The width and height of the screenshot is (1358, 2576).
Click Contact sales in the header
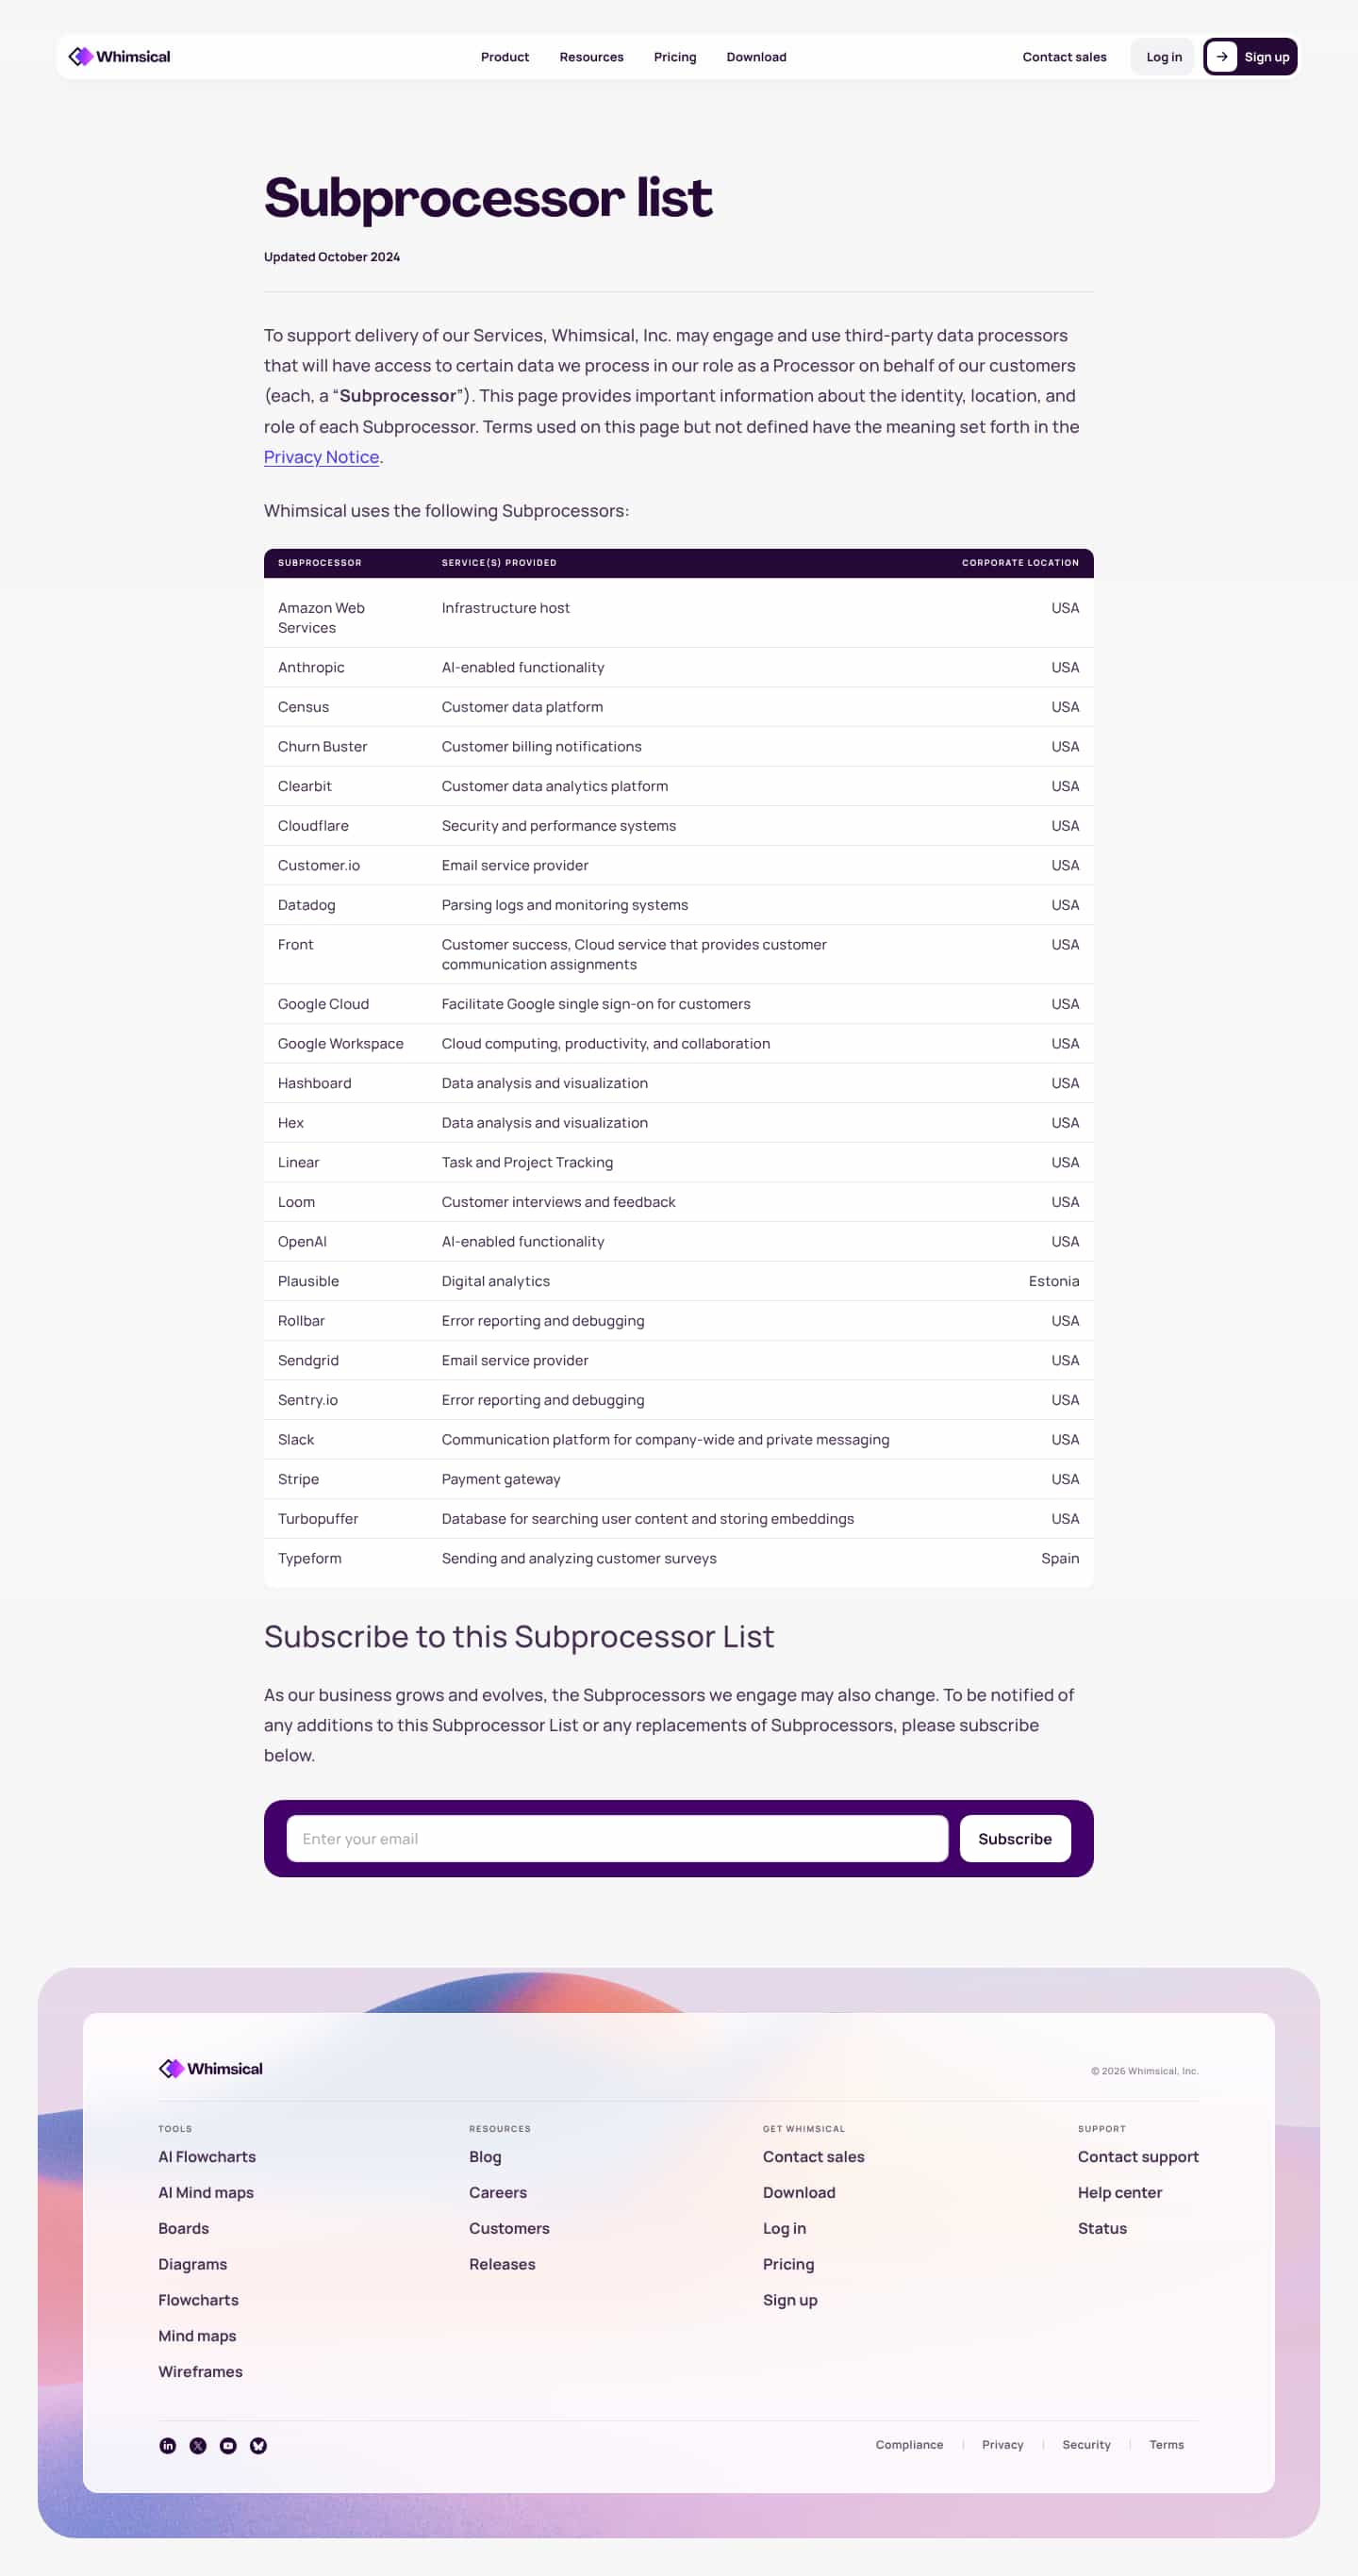1064,57
